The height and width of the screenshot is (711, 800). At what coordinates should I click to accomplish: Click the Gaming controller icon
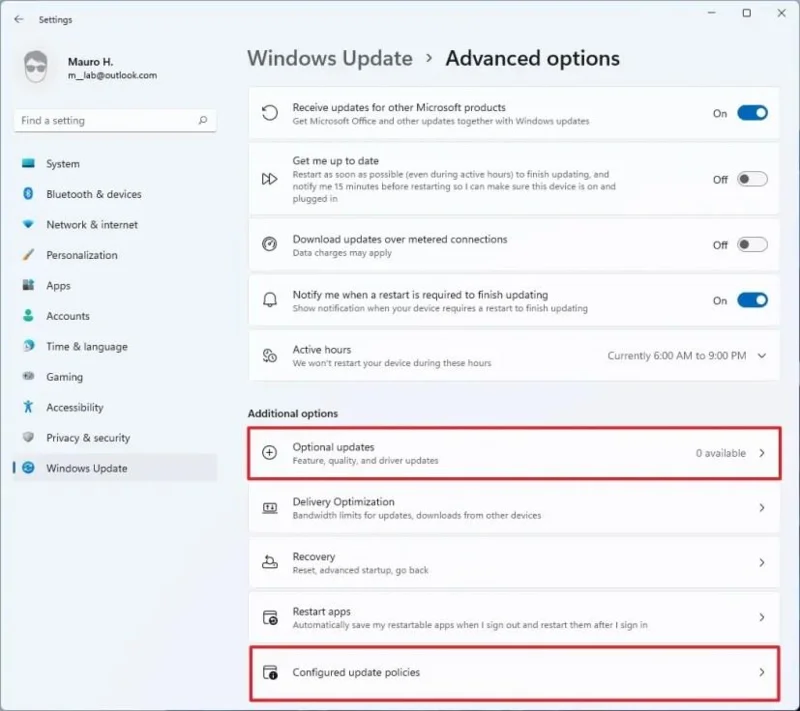(x=29, y=376)
